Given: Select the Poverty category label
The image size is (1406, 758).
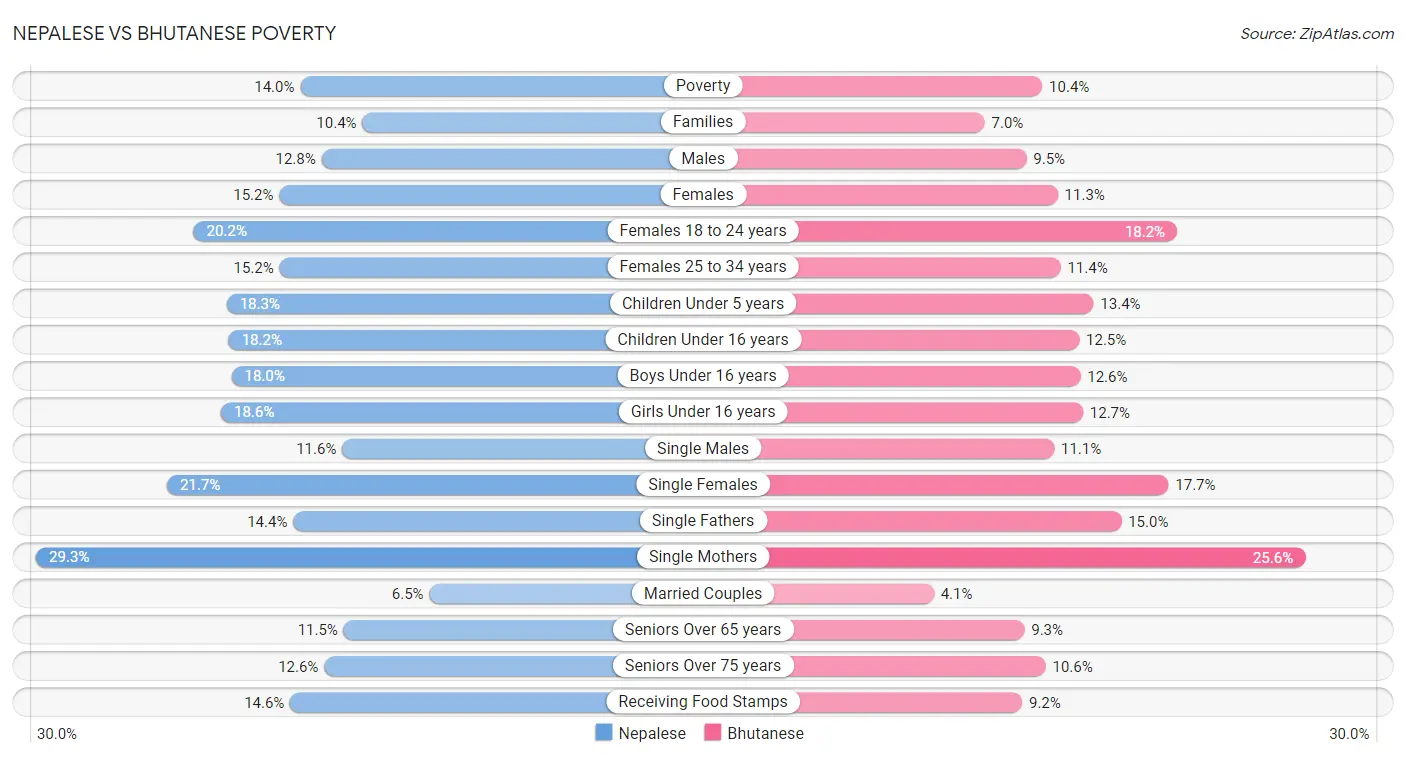Looking at the screenshot, I should pyautogui.click(x=703, y=86).
